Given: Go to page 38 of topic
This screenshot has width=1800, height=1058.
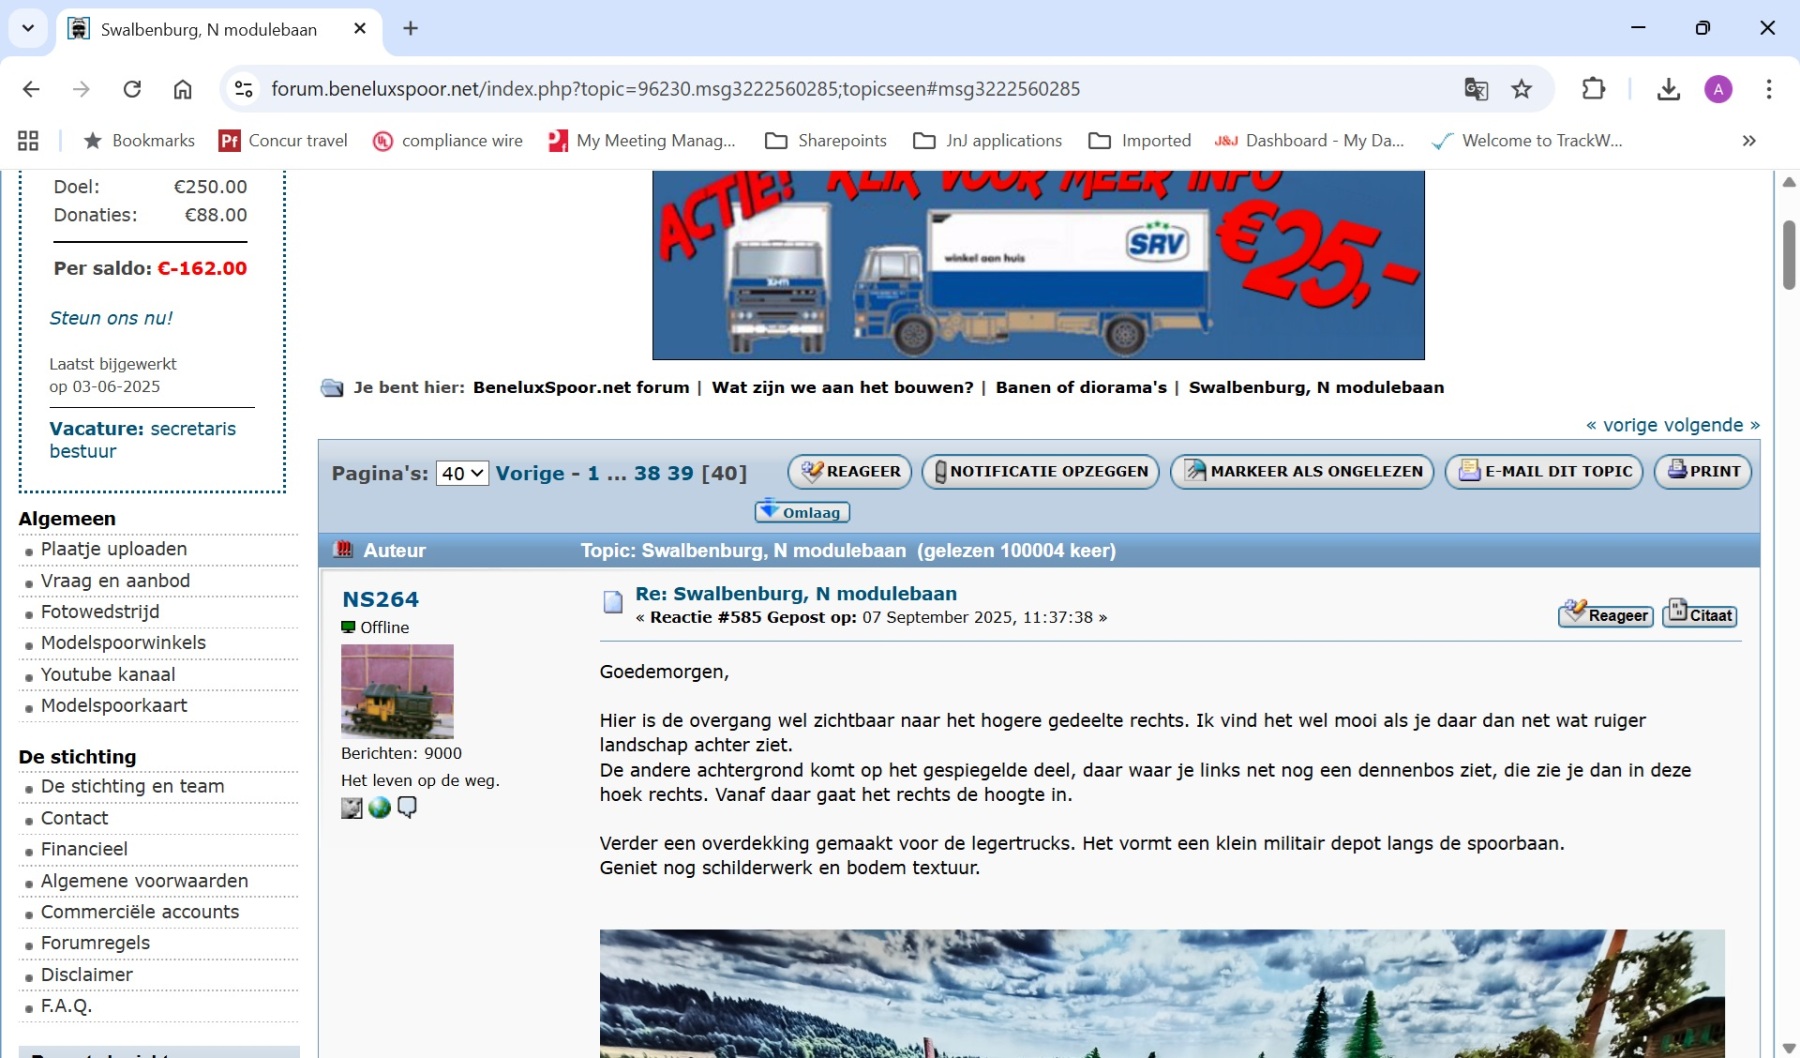Looking at the screenshot, I should pyautogui.click(x=647, y=473).
